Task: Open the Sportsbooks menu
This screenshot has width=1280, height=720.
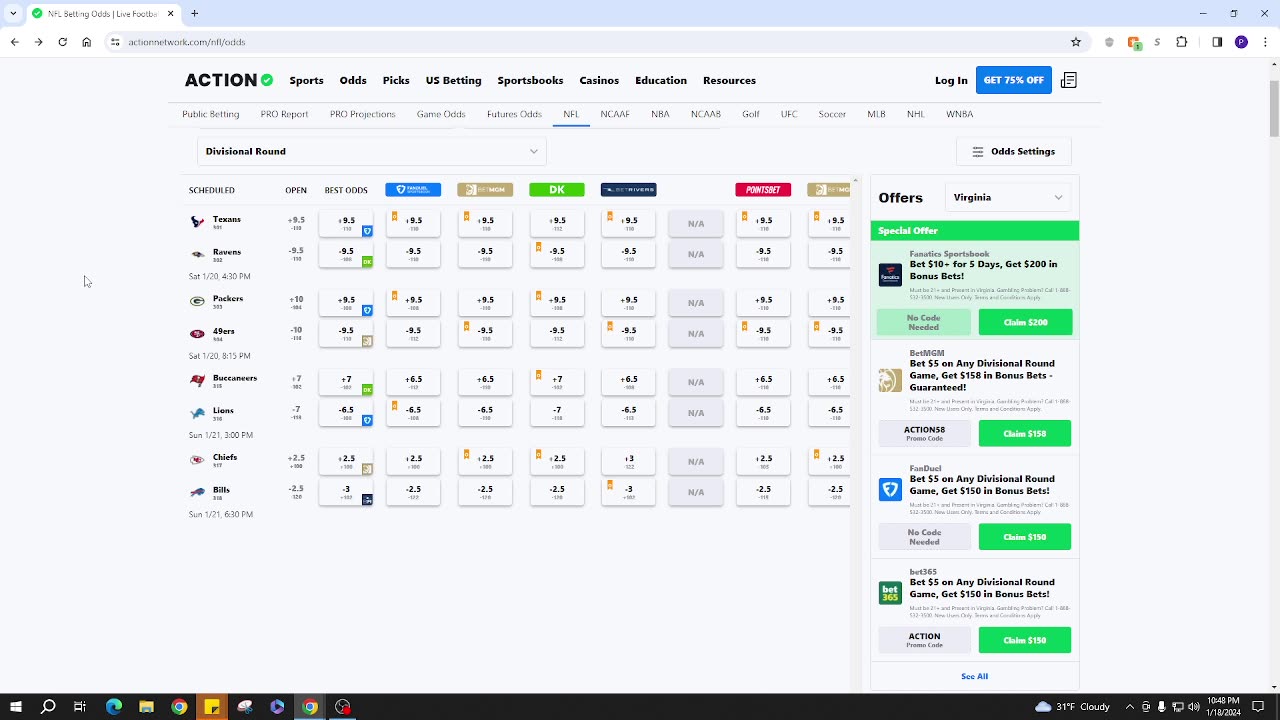Action: click(530, 80)
